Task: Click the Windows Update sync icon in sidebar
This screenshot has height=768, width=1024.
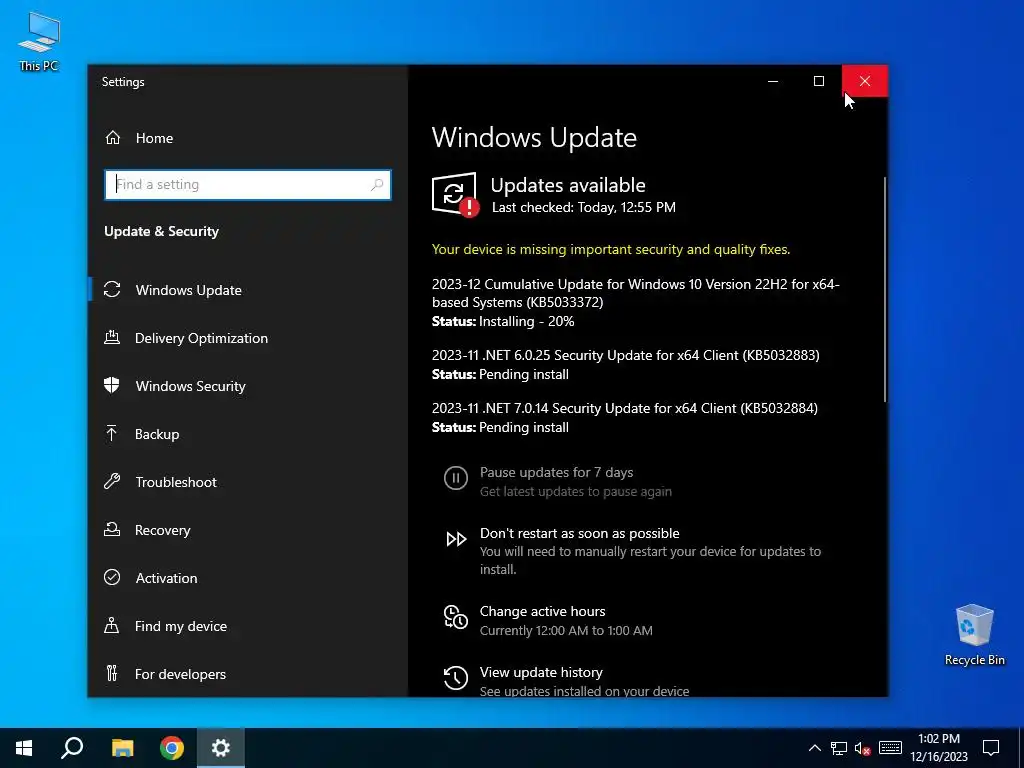Action: (x=112, y=289)
